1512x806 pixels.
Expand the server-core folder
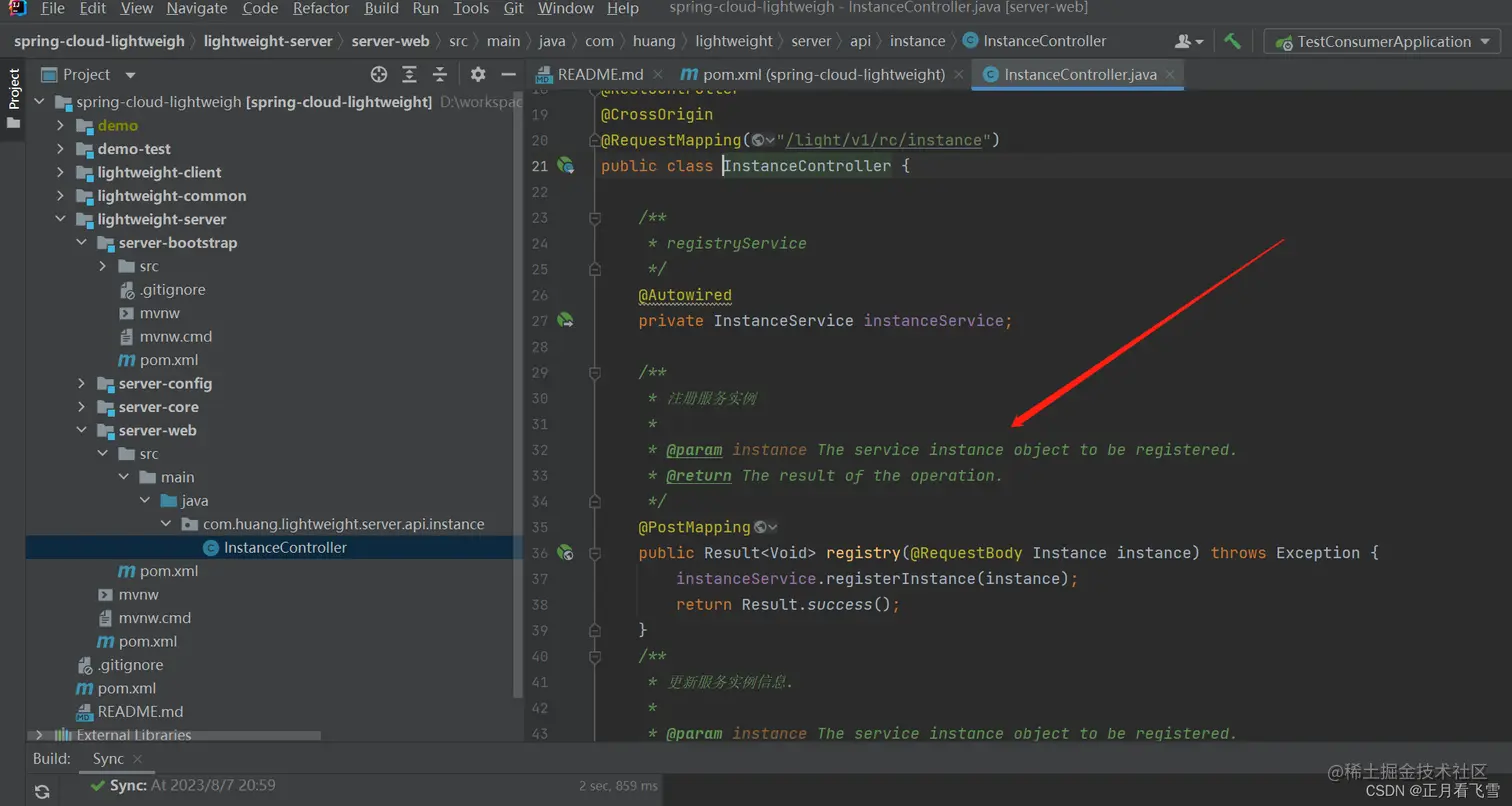[81, 407]
